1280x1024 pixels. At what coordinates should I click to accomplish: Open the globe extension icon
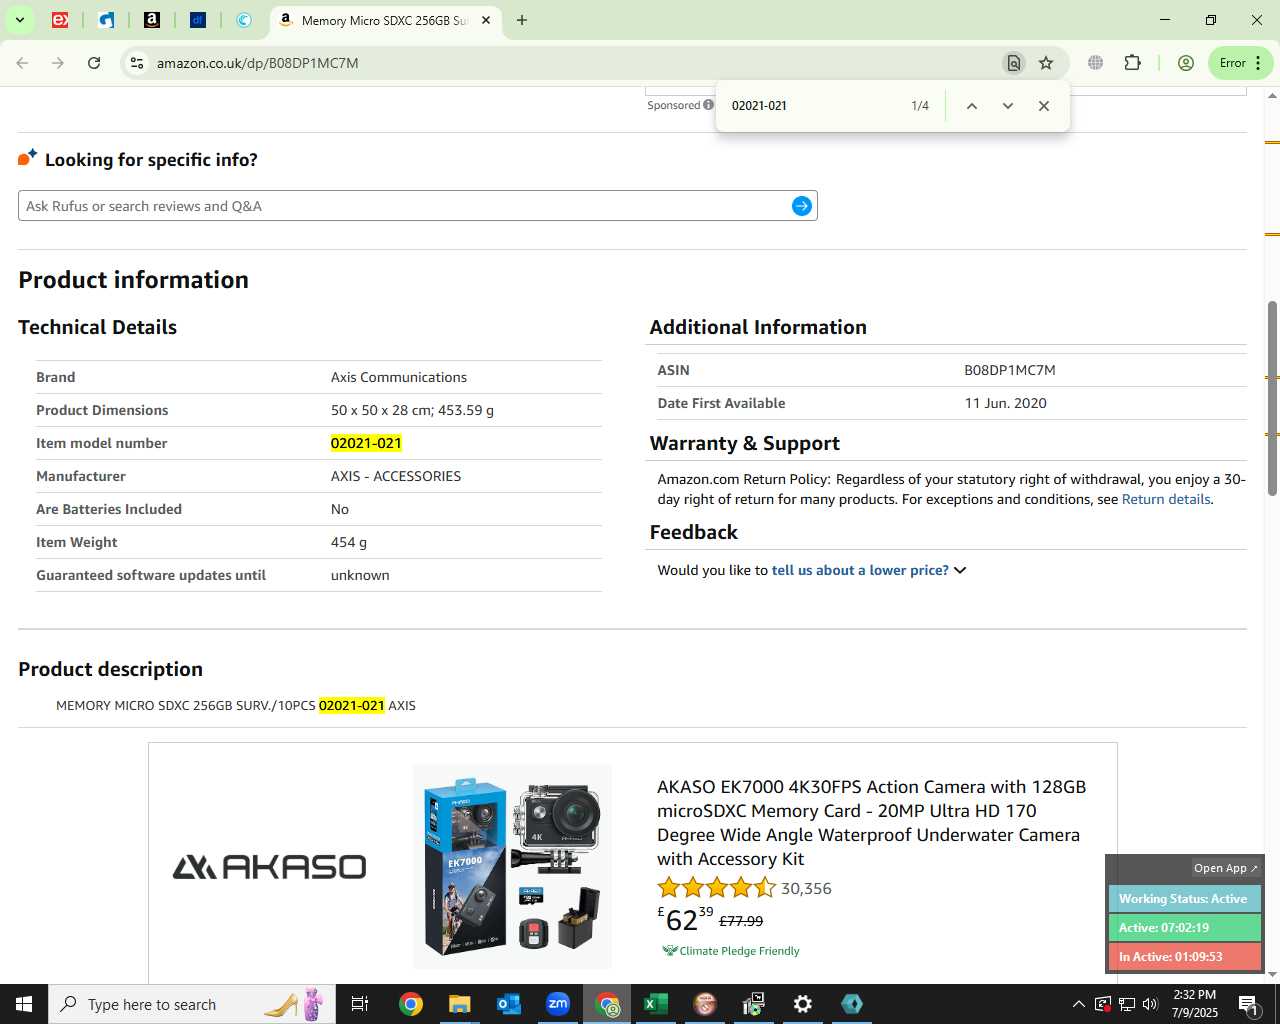(1096, 63)
